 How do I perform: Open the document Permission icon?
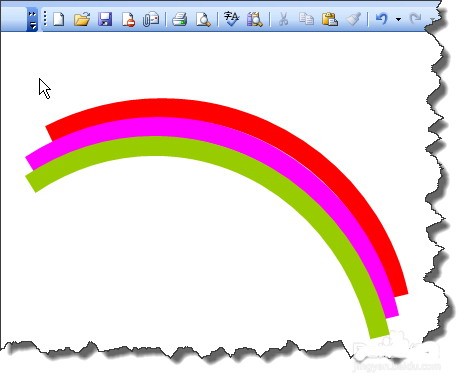pyautogui.click(x=128, y=19)
